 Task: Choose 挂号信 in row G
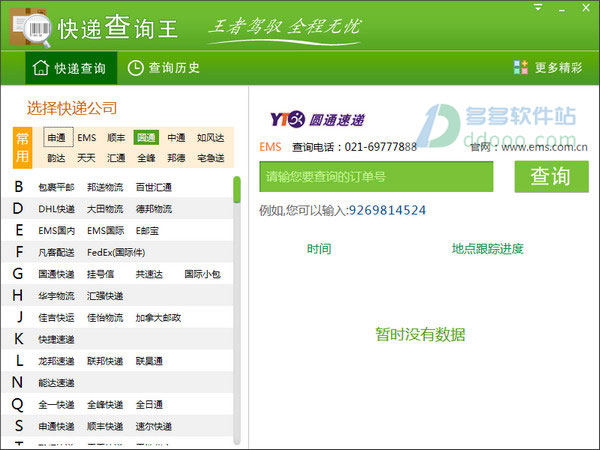(100, 274)
